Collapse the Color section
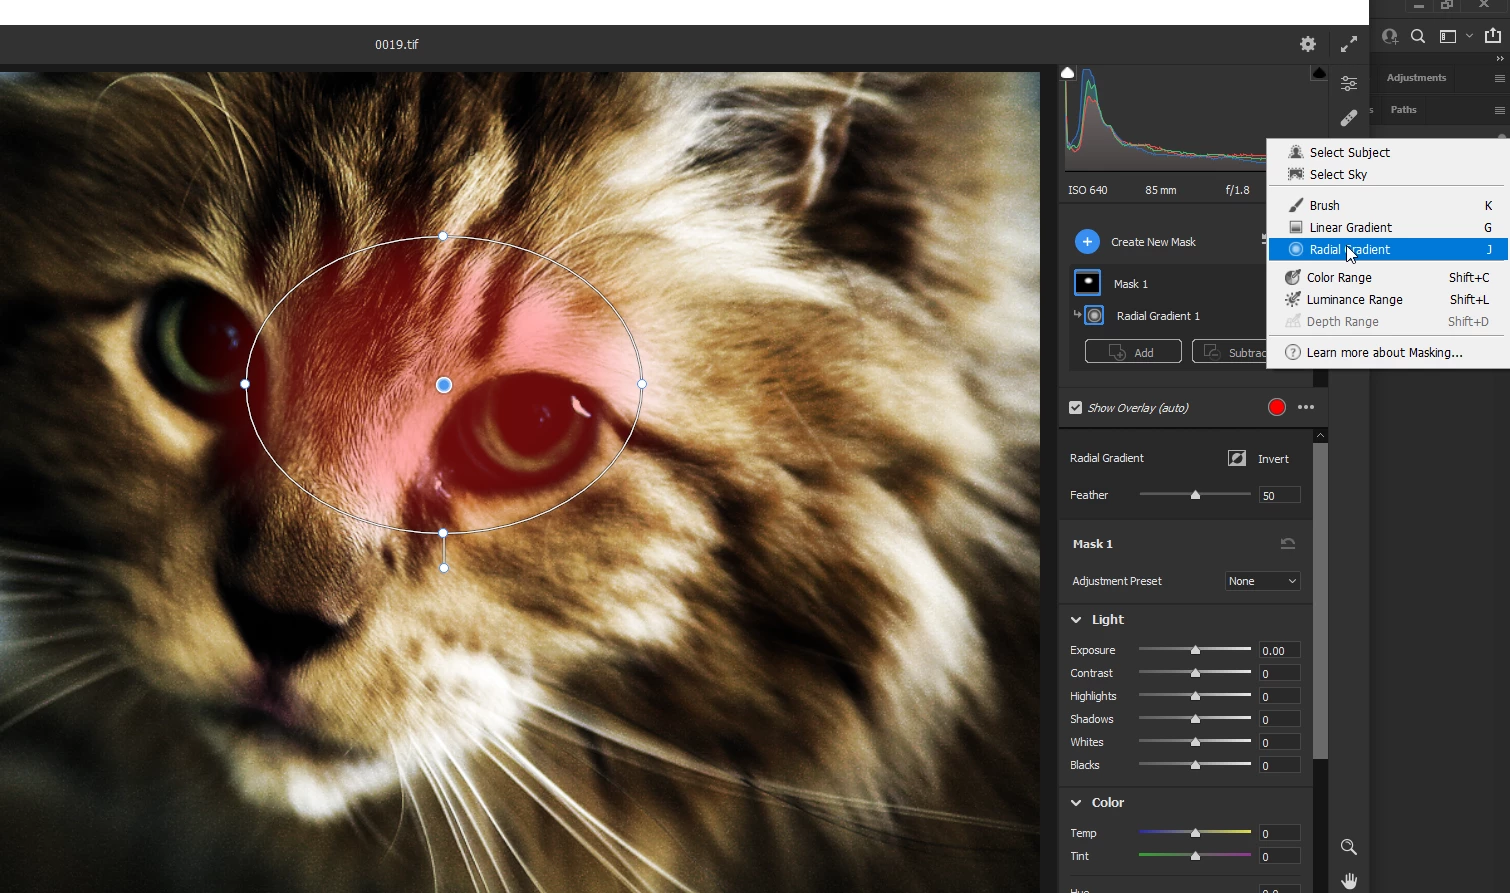Screen dimensions: 1510x893 1076,803
